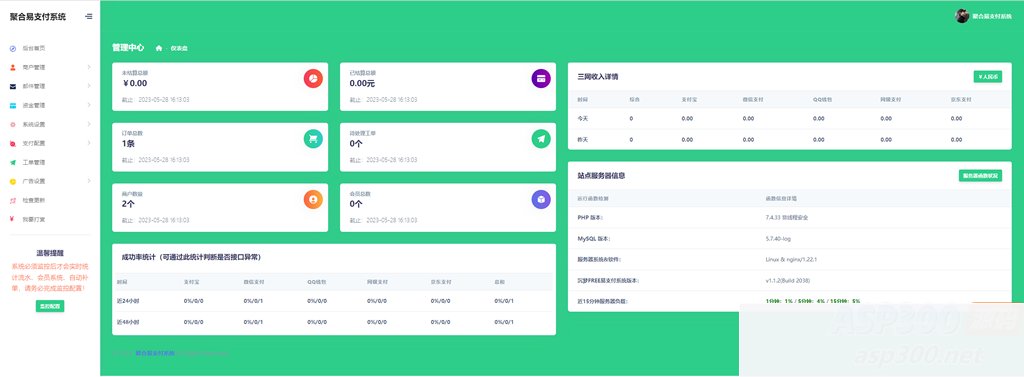This screenshot has width=1024, height=377.
Task: Click the purple wallet icon on 已结算总额 card
Action: (541, 78)
